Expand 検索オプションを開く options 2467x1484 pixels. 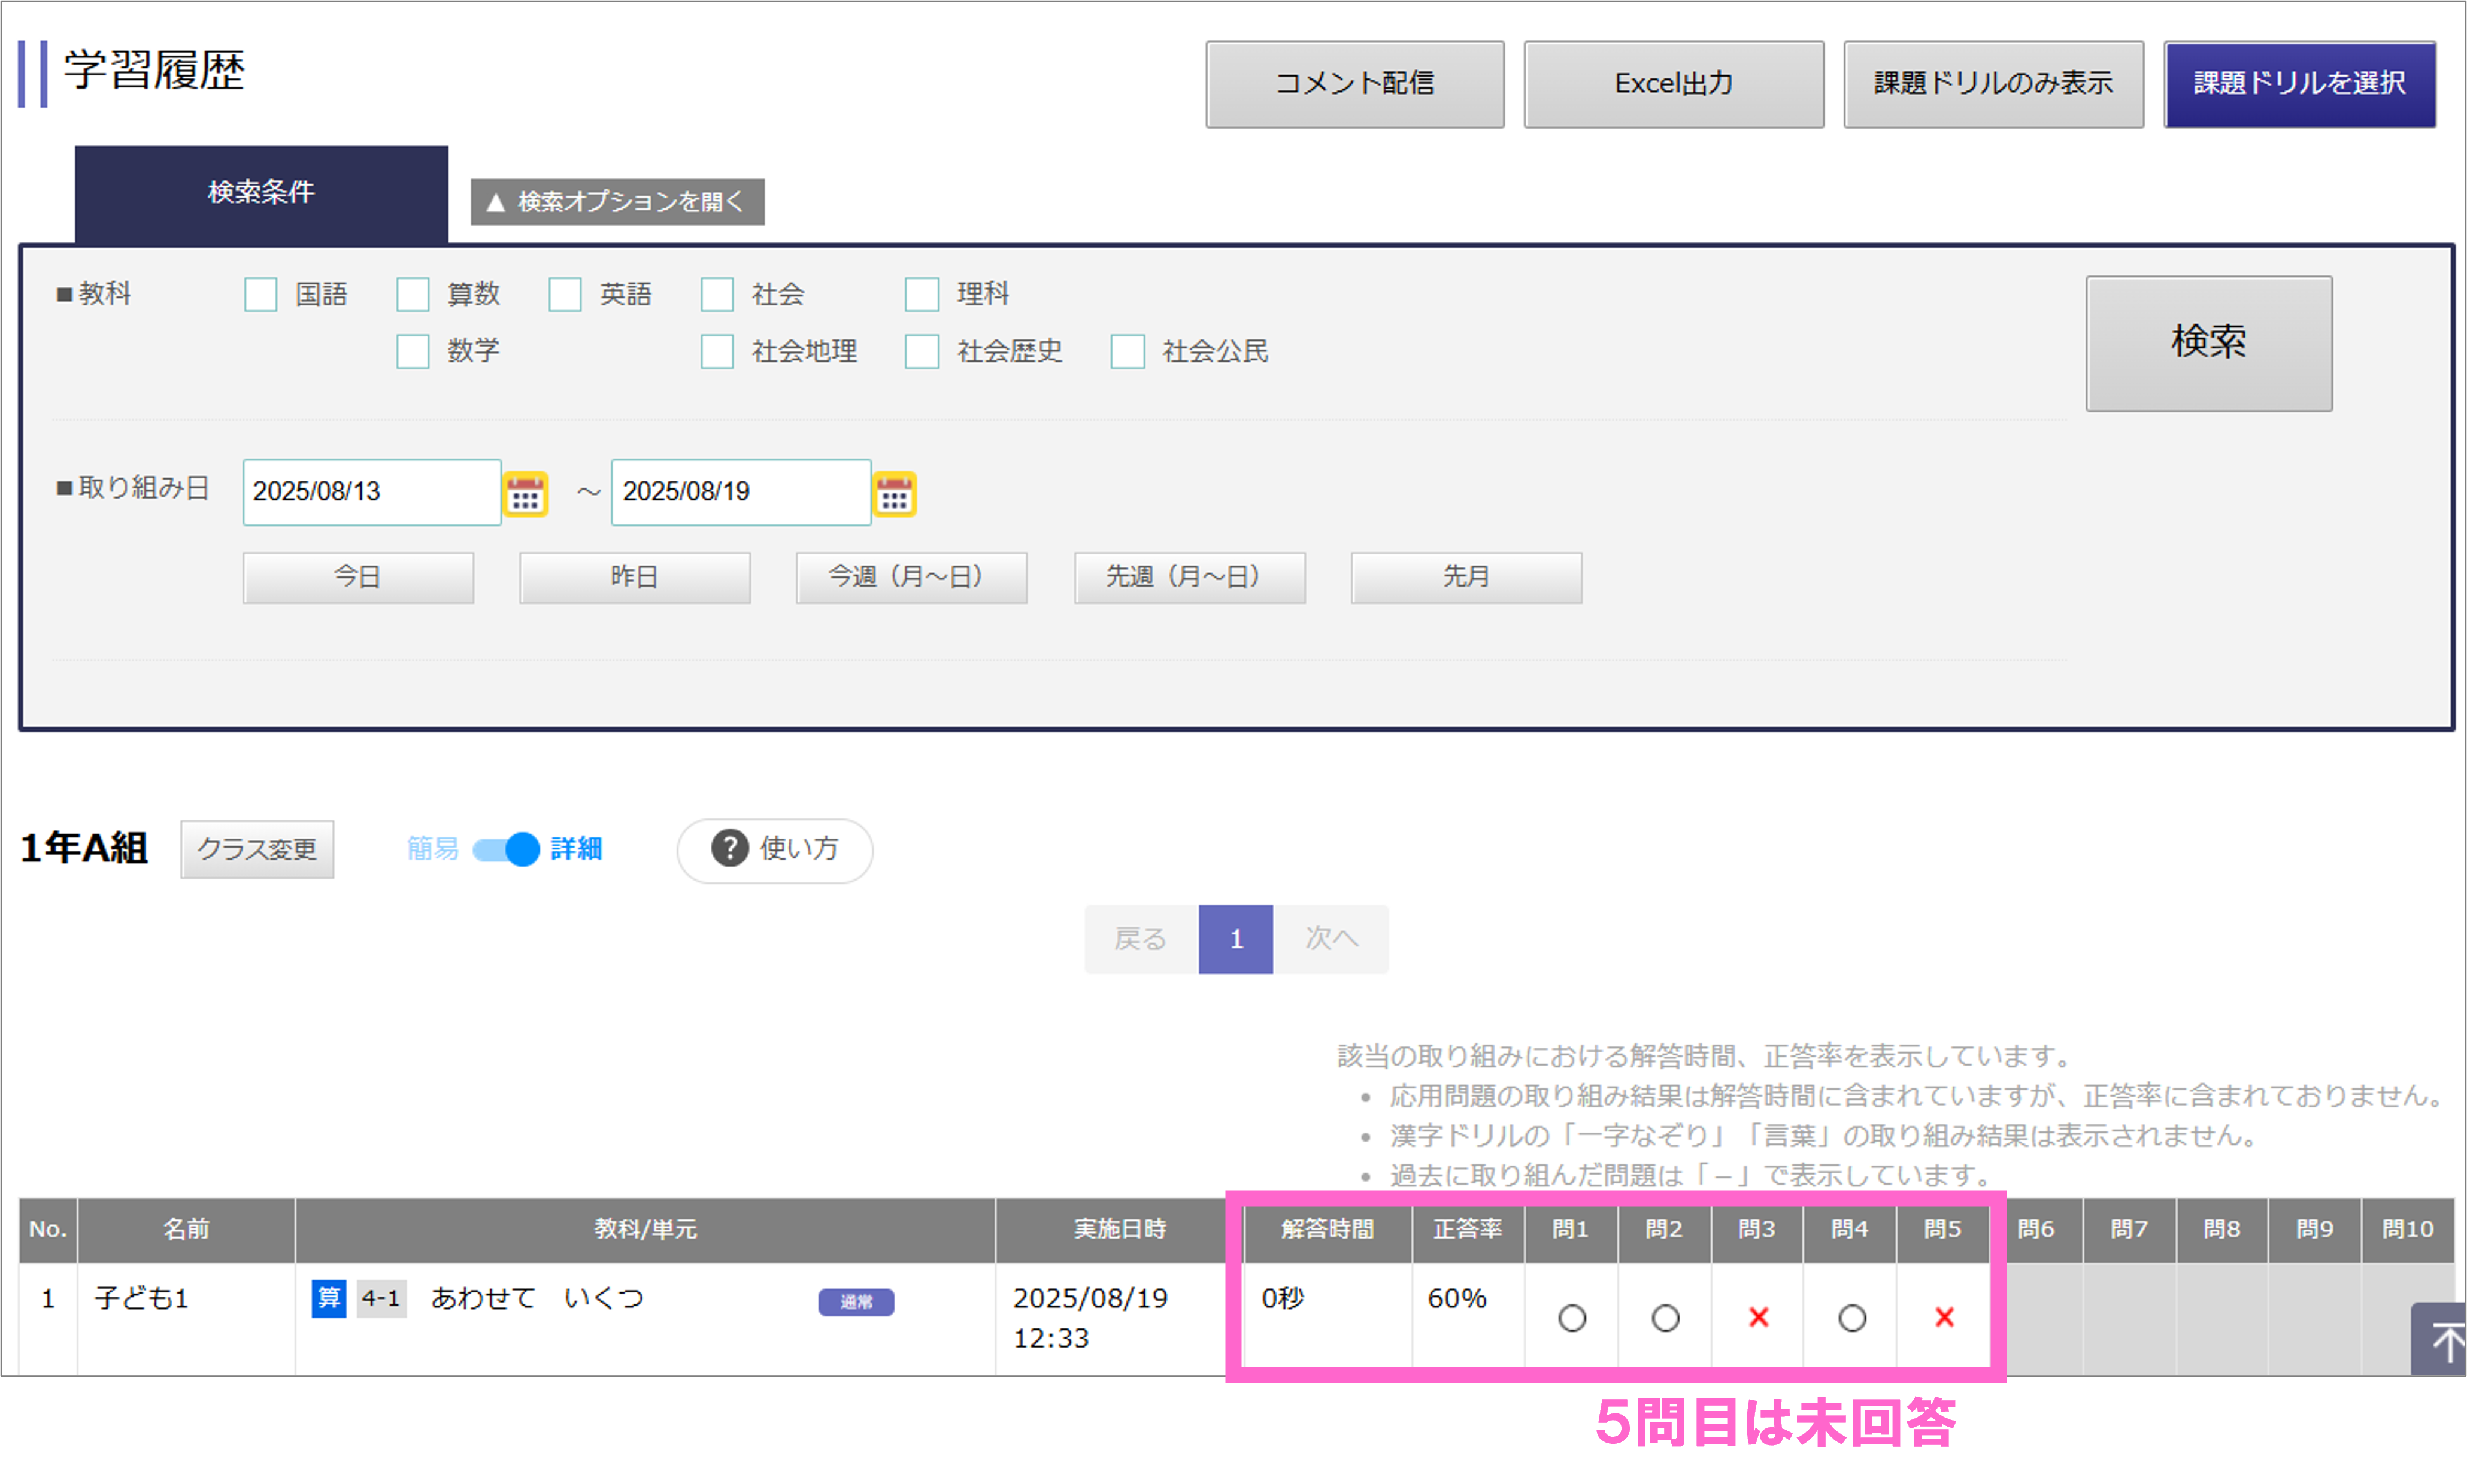click(617, 202)
